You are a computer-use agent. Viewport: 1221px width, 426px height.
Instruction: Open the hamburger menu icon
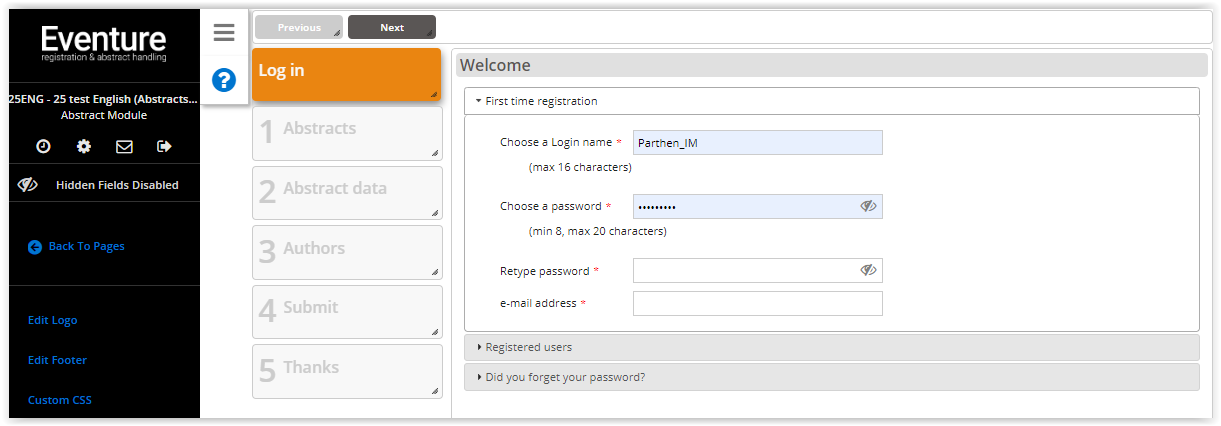click(x=224, y=33)
